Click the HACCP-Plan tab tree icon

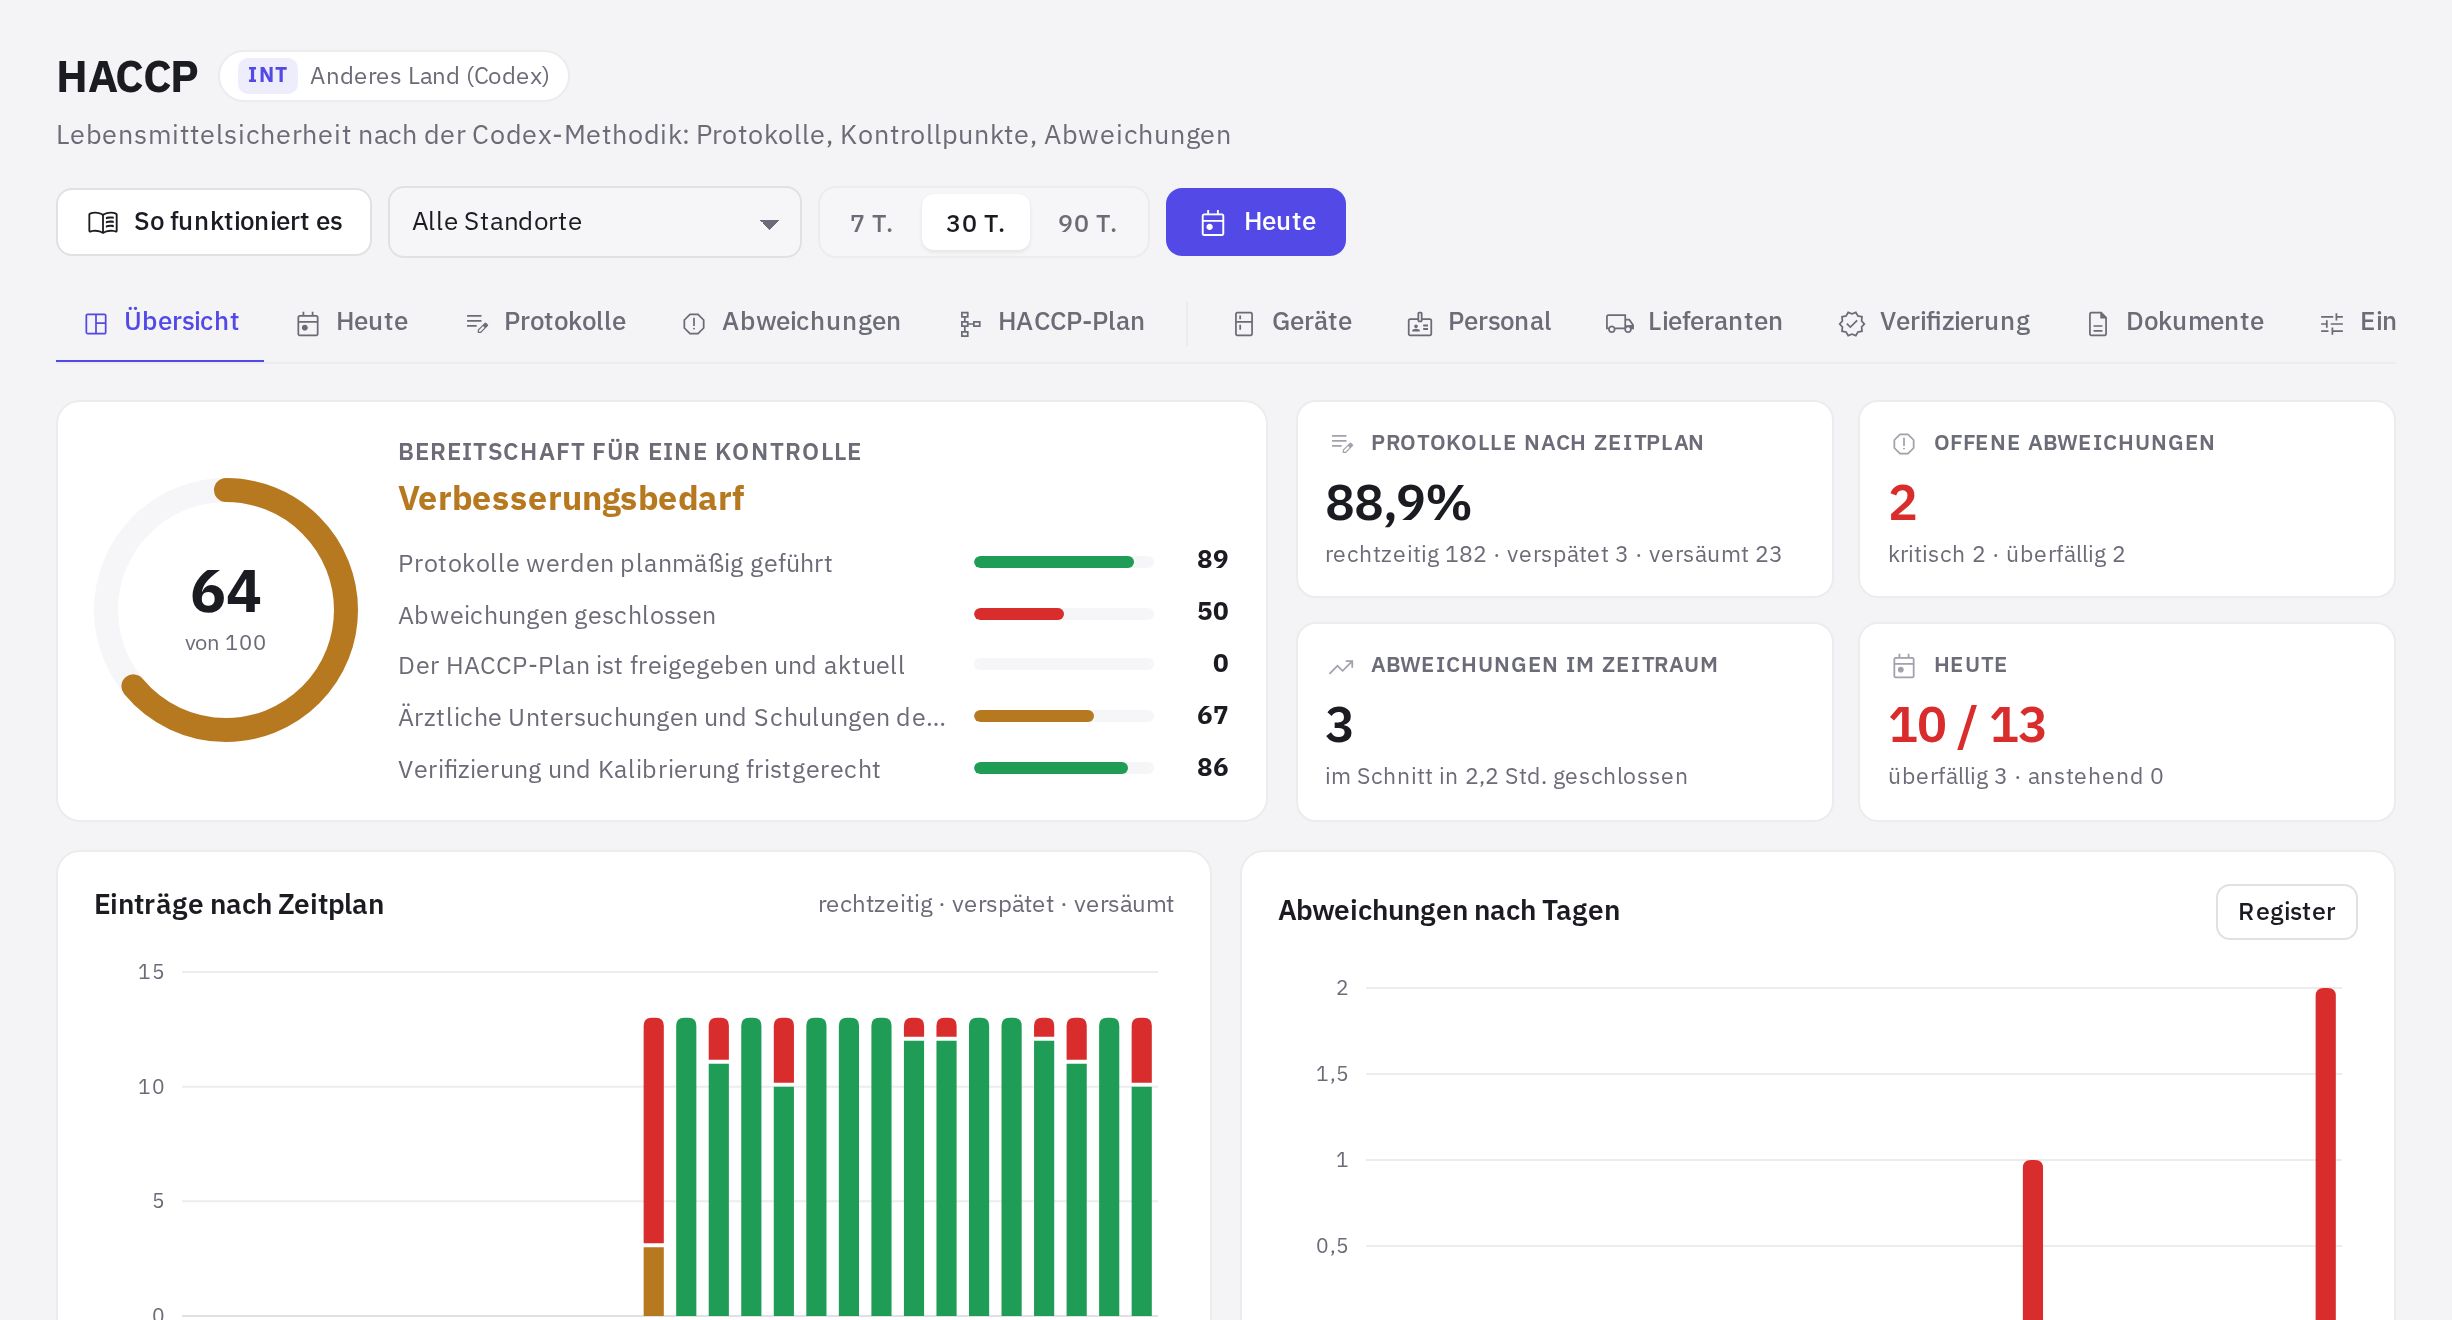coord(970,323)
